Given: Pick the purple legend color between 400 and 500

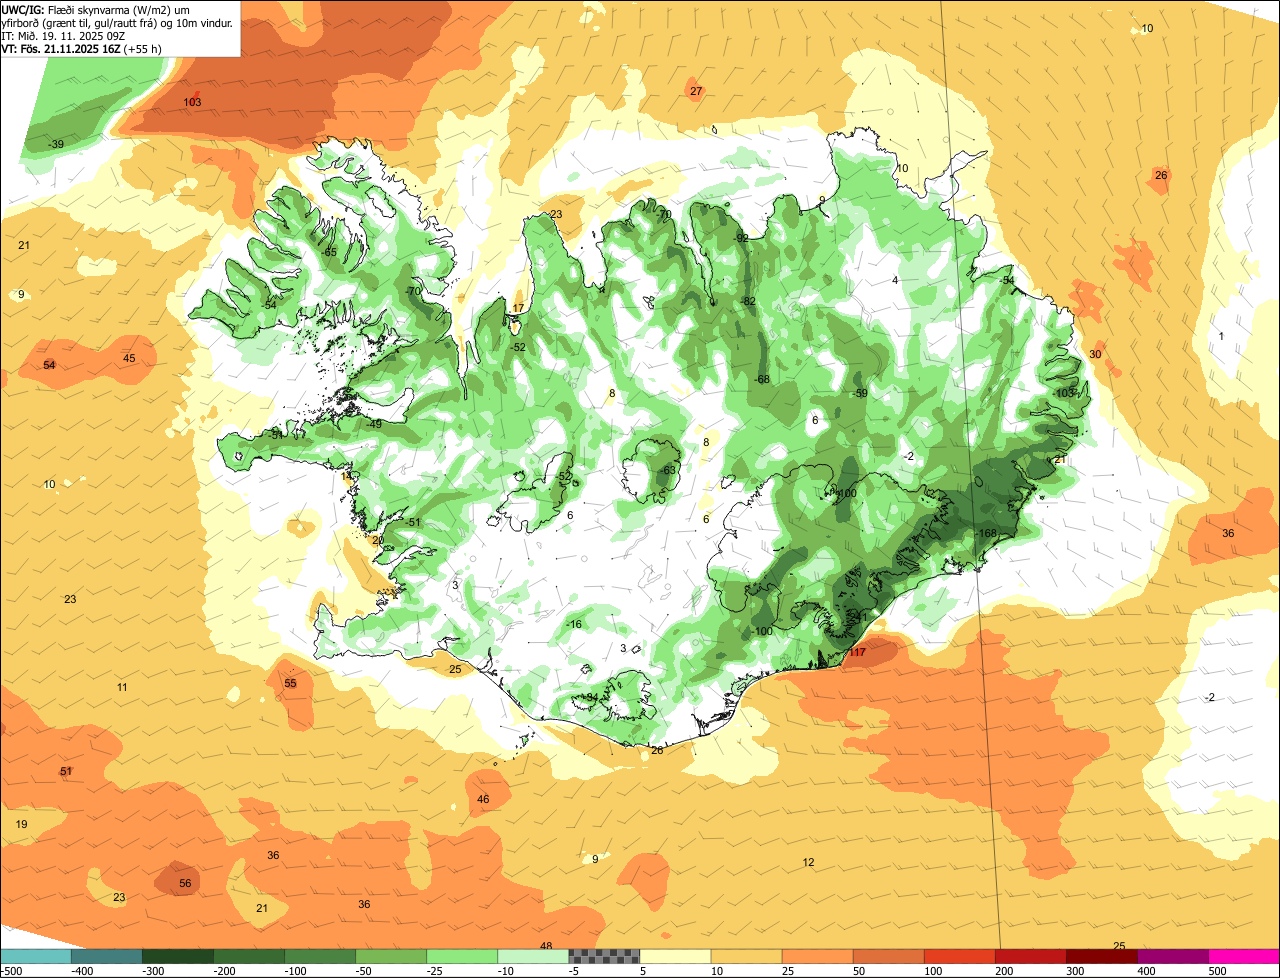Looking at the screenshot, I should click(1173, 956).
